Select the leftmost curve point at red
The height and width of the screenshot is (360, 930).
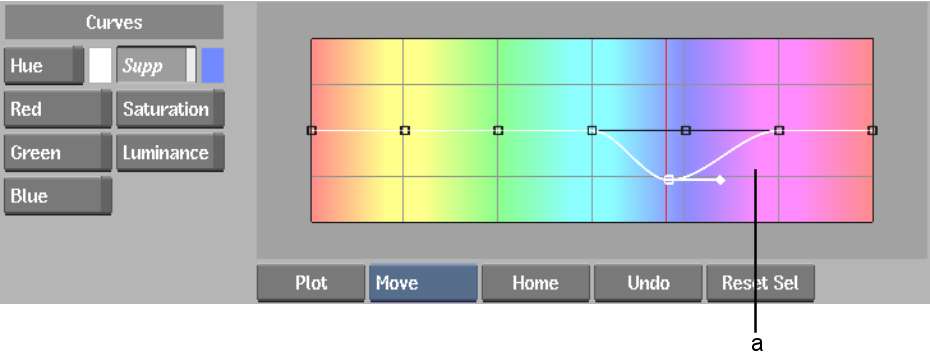pos(311,130)
